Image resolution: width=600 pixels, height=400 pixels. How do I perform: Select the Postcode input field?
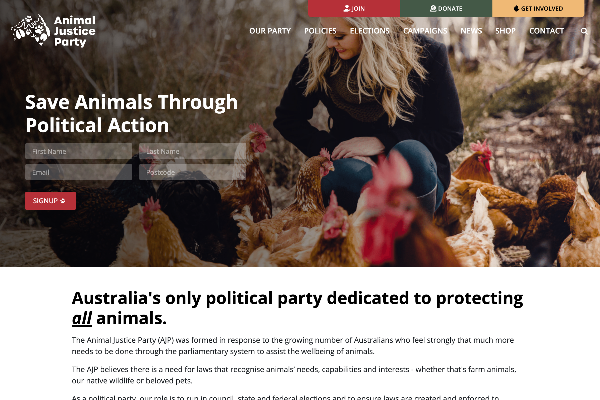point(192,172)
